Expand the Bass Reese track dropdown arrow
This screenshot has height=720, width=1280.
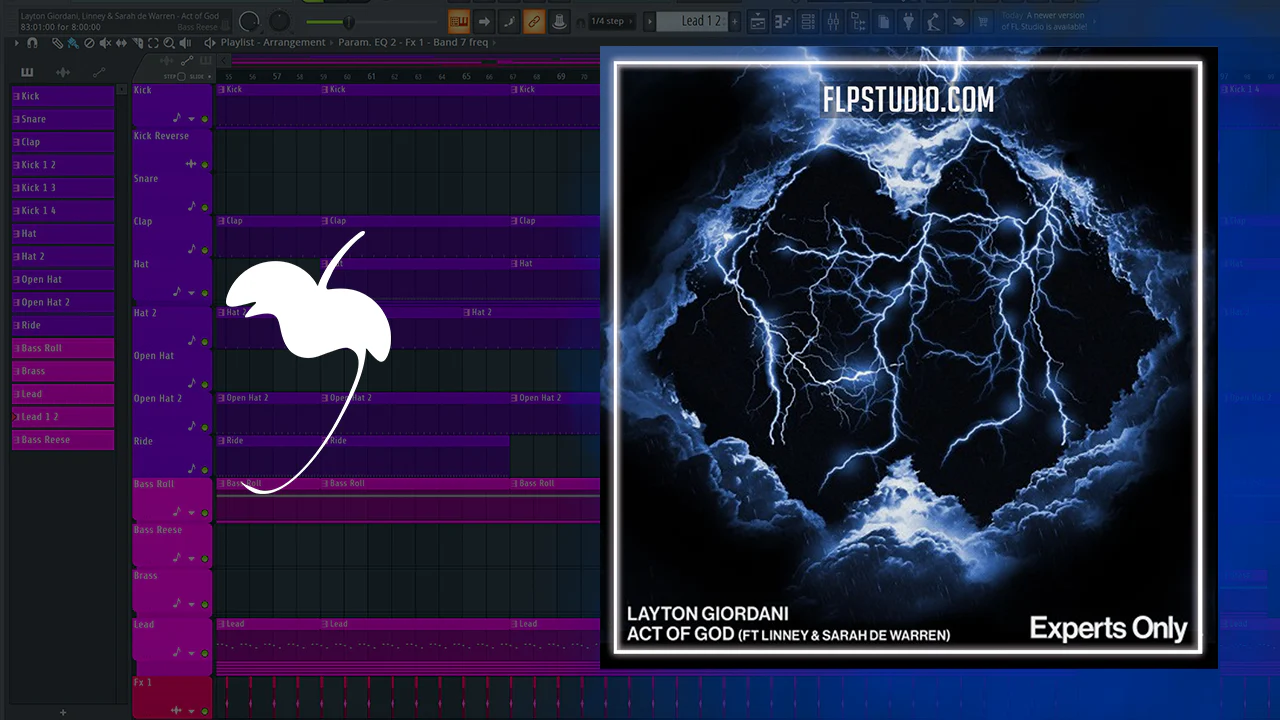(192, 559)
